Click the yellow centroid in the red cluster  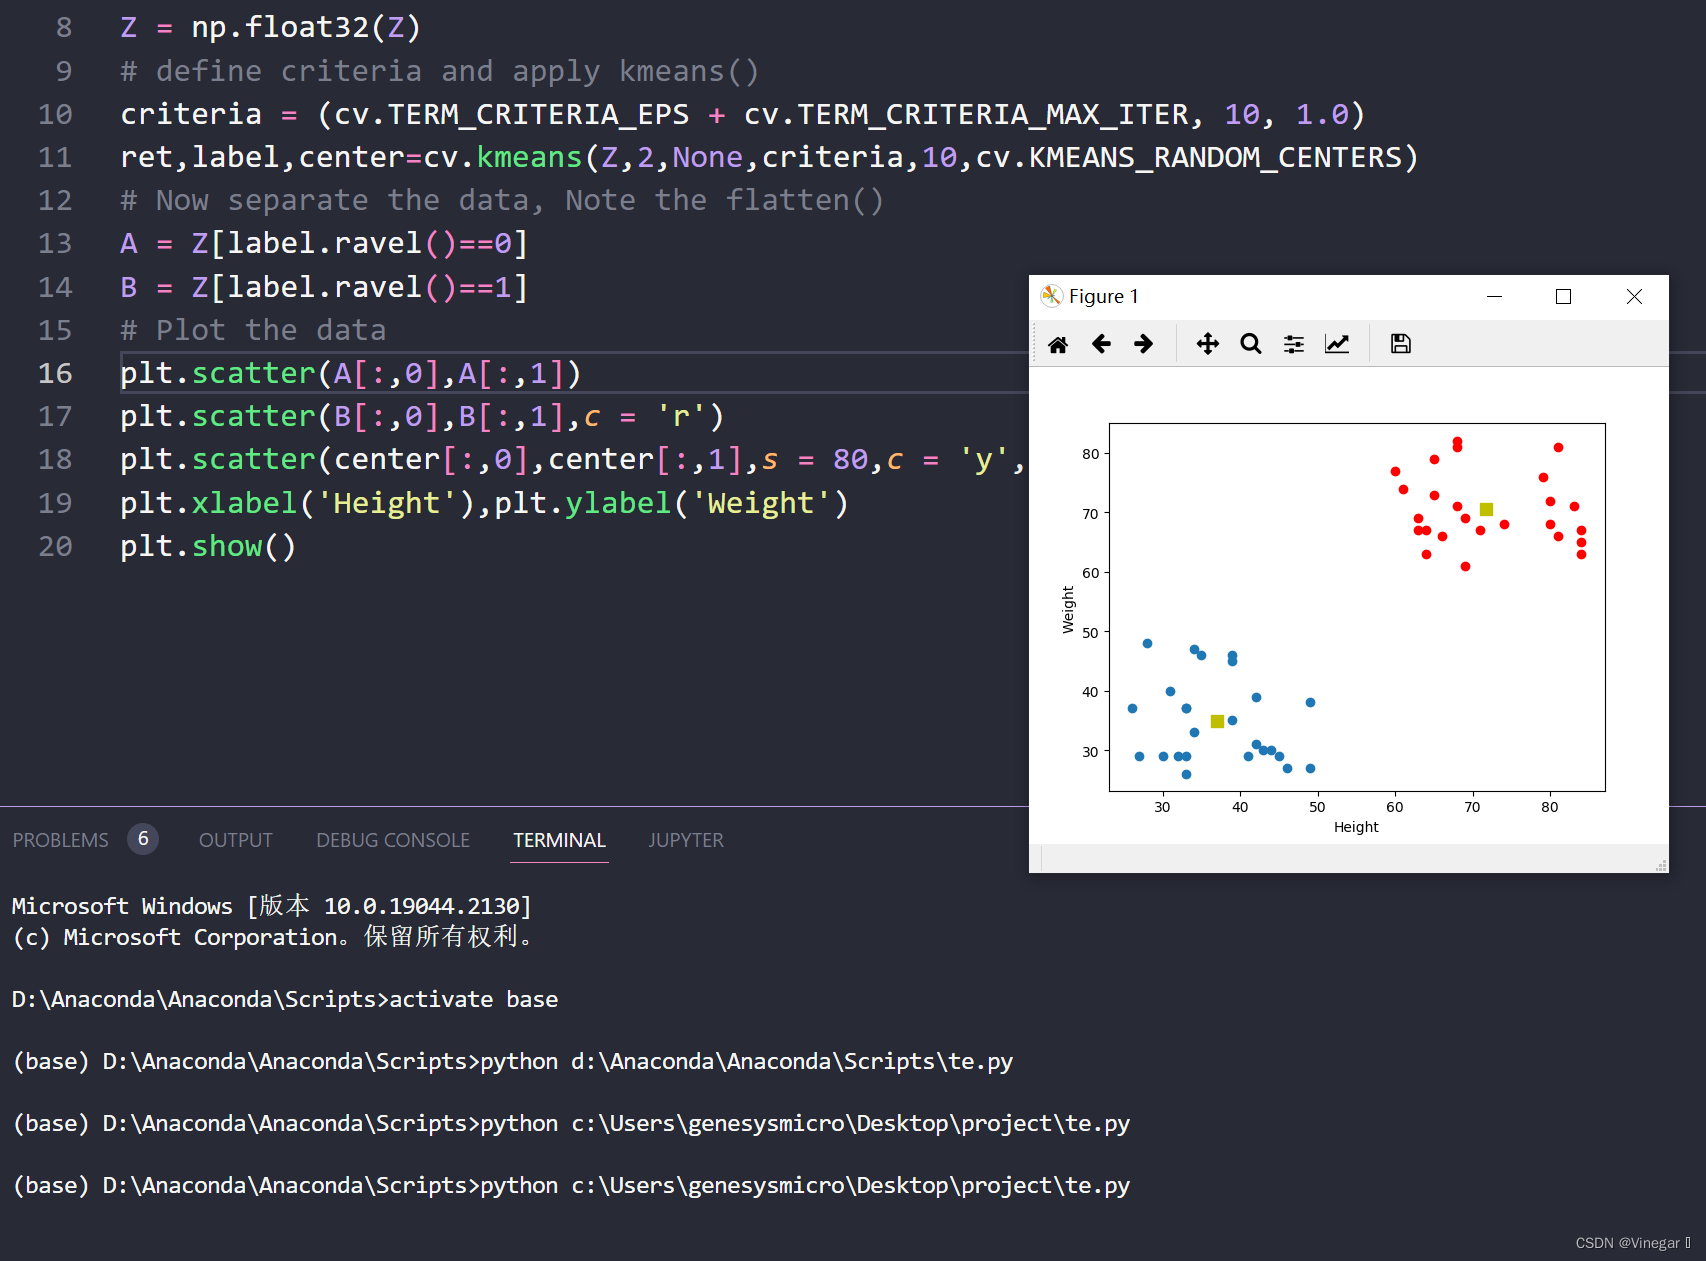[1486, 509]
